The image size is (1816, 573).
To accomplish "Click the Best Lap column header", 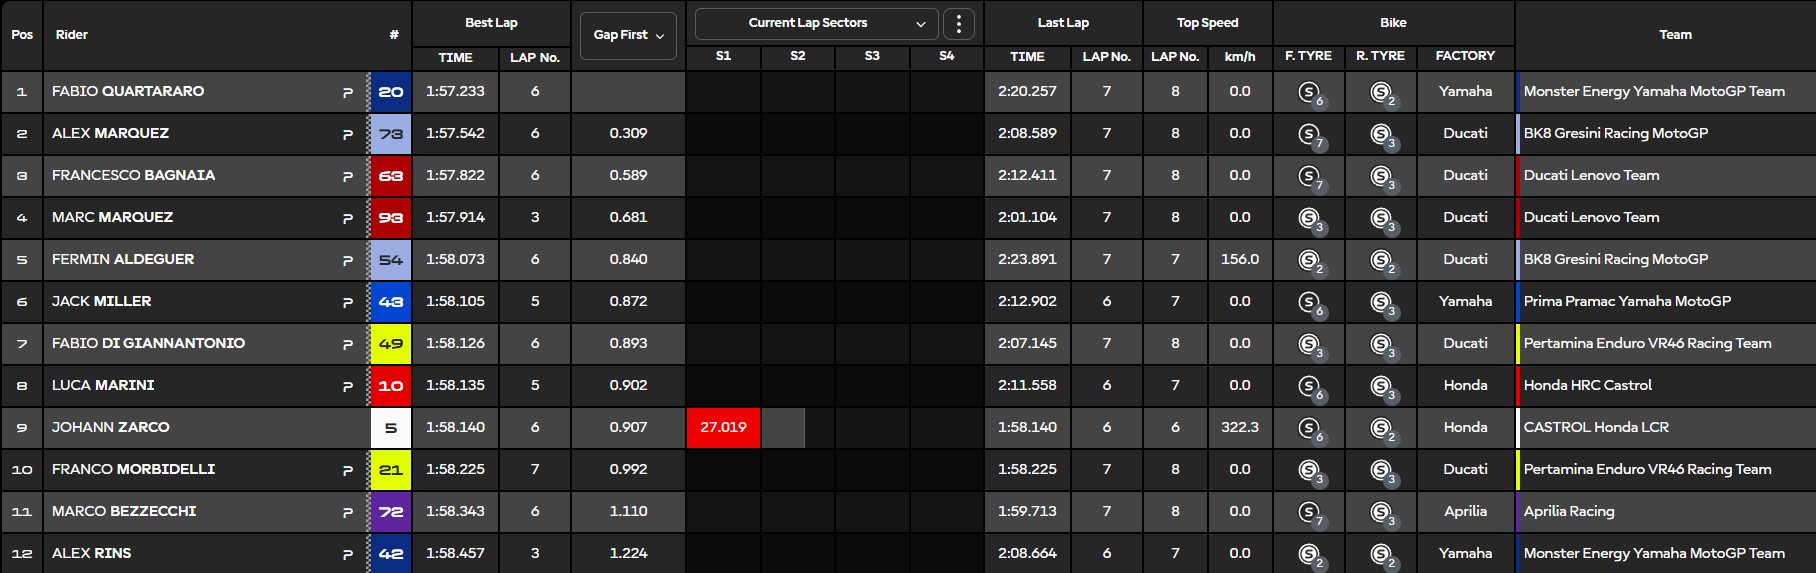I will point(491,23).
